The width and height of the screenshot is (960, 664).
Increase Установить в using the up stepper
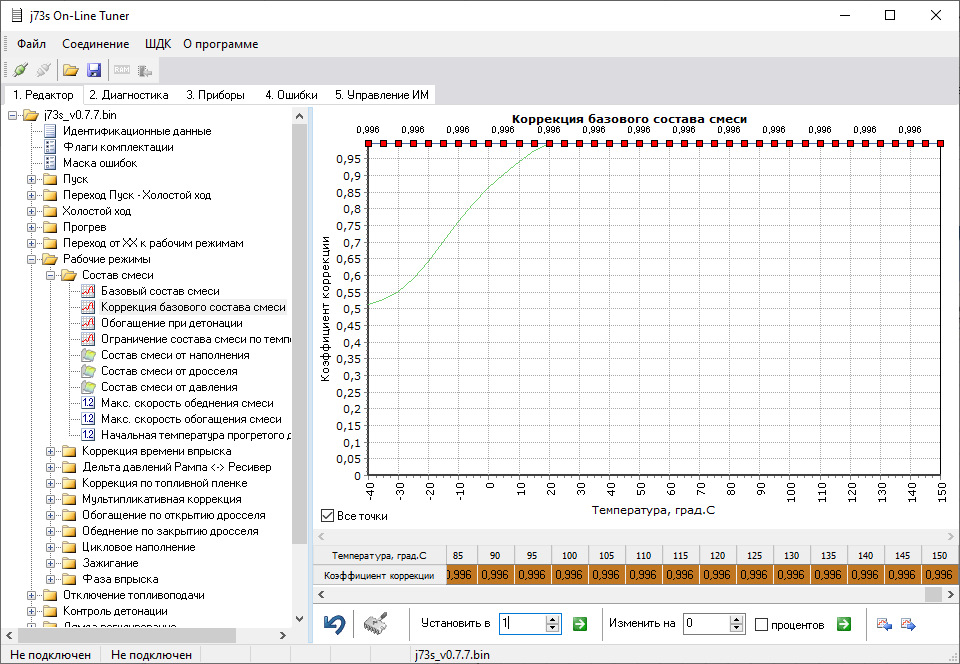pyautogui.click(x=550, y=617)
